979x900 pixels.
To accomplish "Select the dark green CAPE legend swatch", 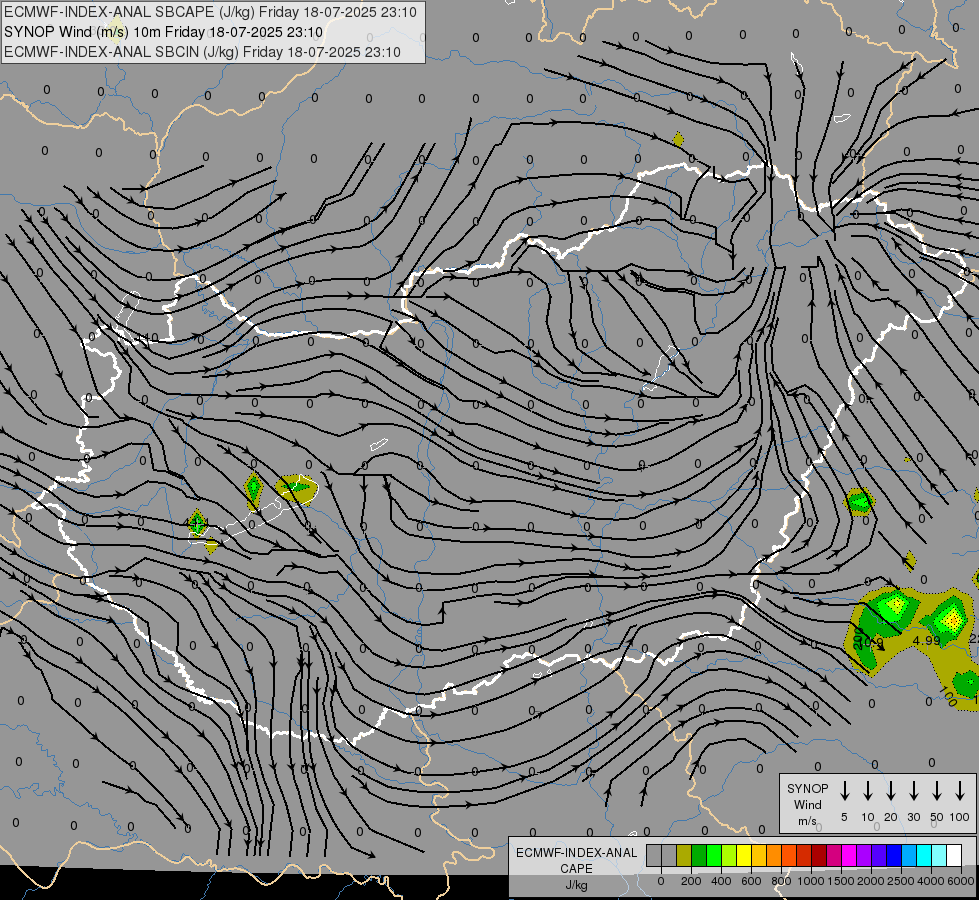I will pos(699,855).
